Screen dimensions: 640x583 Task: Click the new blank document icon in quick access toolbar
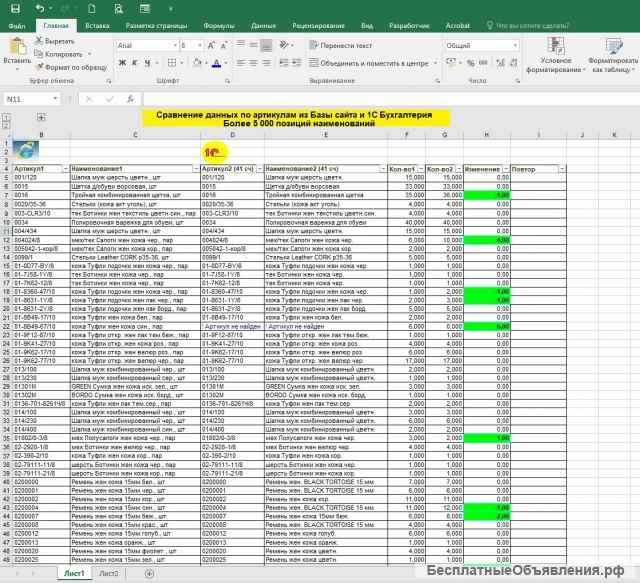(x=92, y=9)
